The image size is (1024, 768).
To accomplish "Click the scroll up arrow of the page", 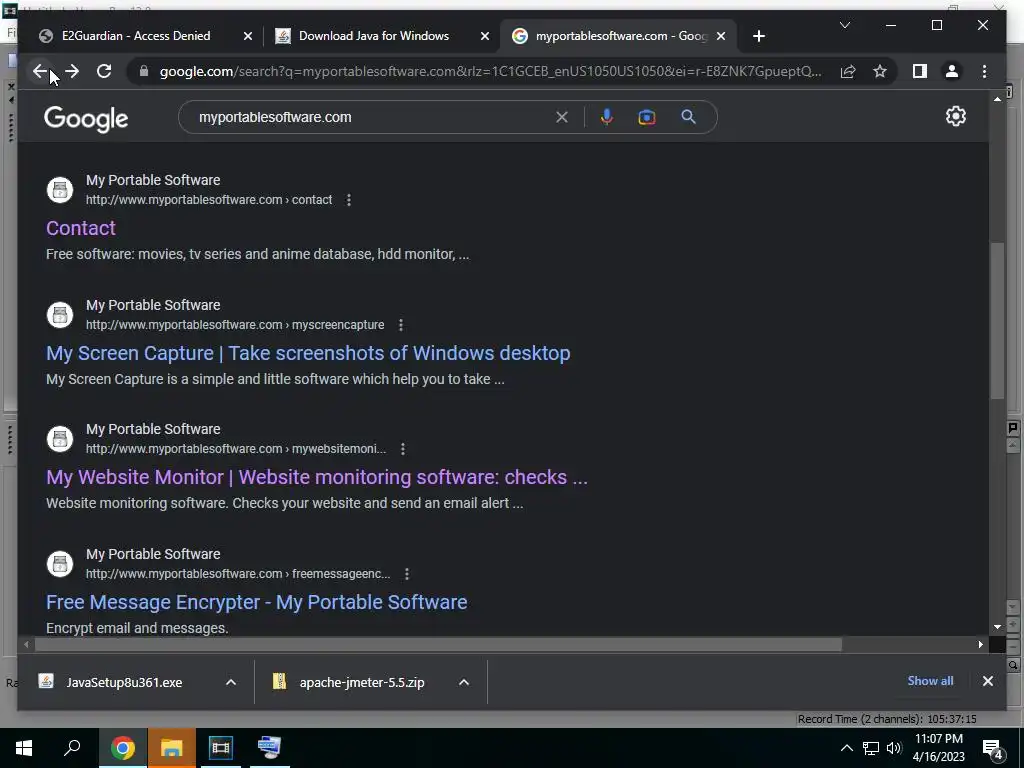I will 997,99.
